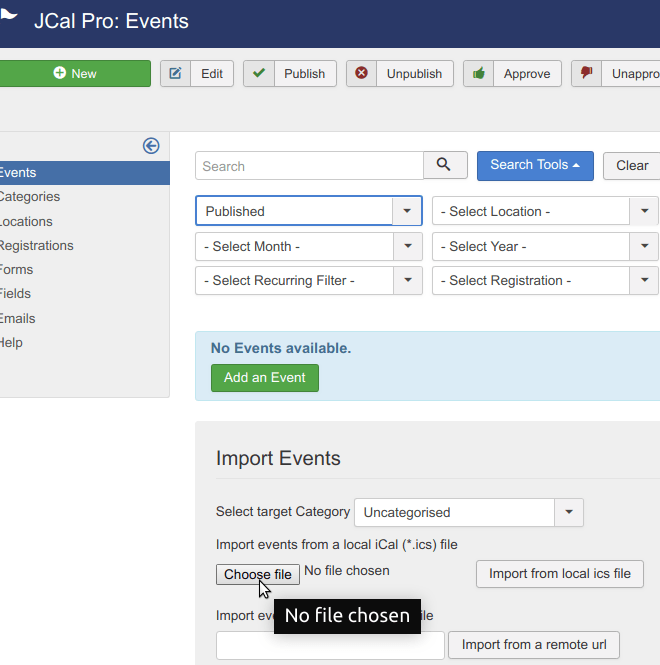Click the Approve button label
Screen dimensions: 660x665
tap(527, 74)
